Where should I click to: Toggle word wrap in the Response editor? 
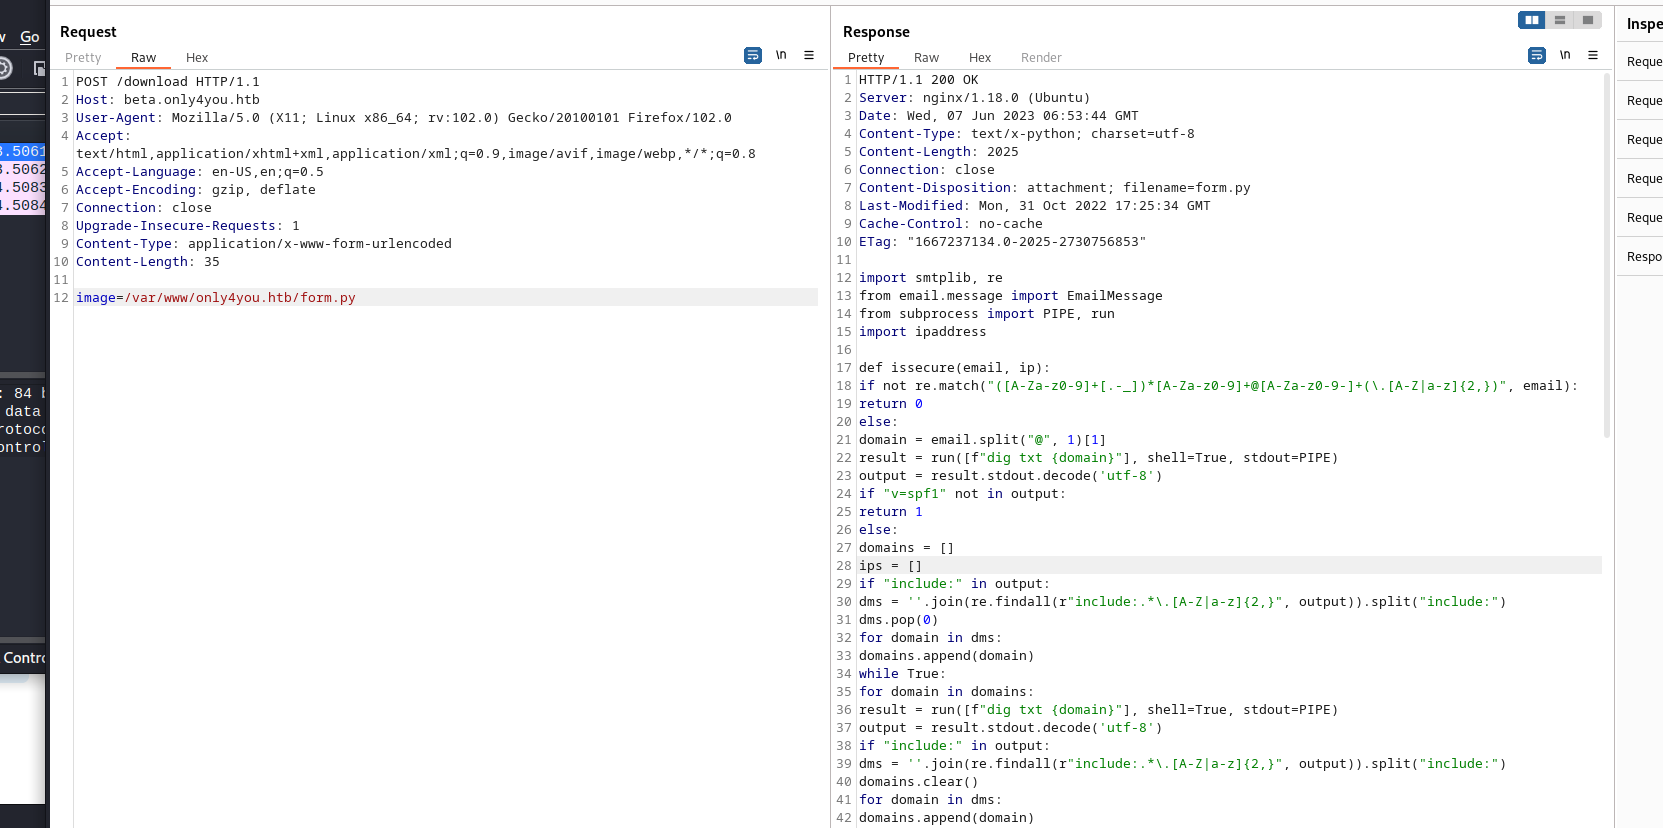1537,55
